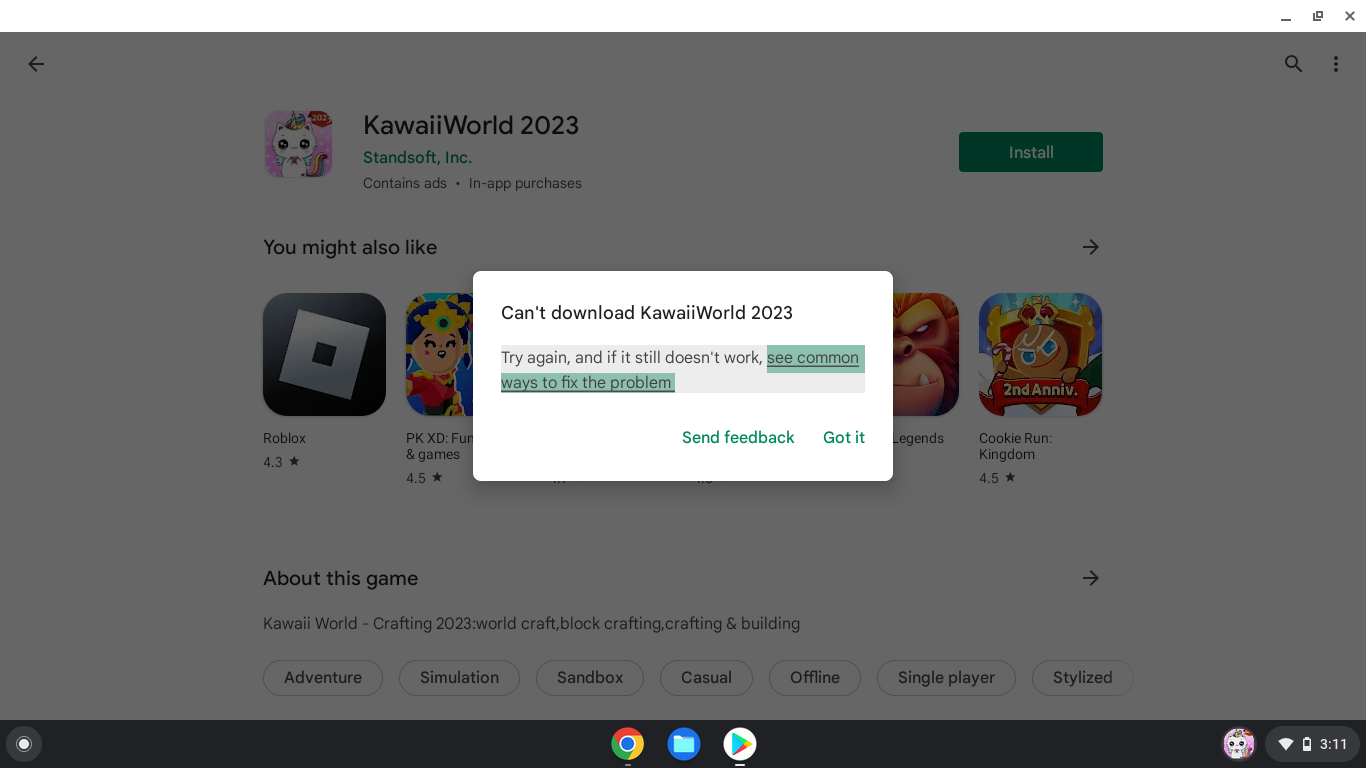Restore the Play Store window size
This screenshot has height=768, width=1366.
[1318, 16]
